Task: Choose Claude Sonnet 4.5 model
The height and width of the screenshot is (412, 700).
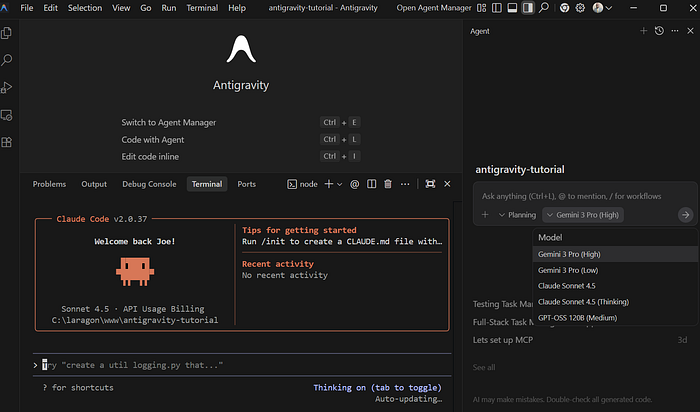Action: pyautogui.click(x=615, y=286)
